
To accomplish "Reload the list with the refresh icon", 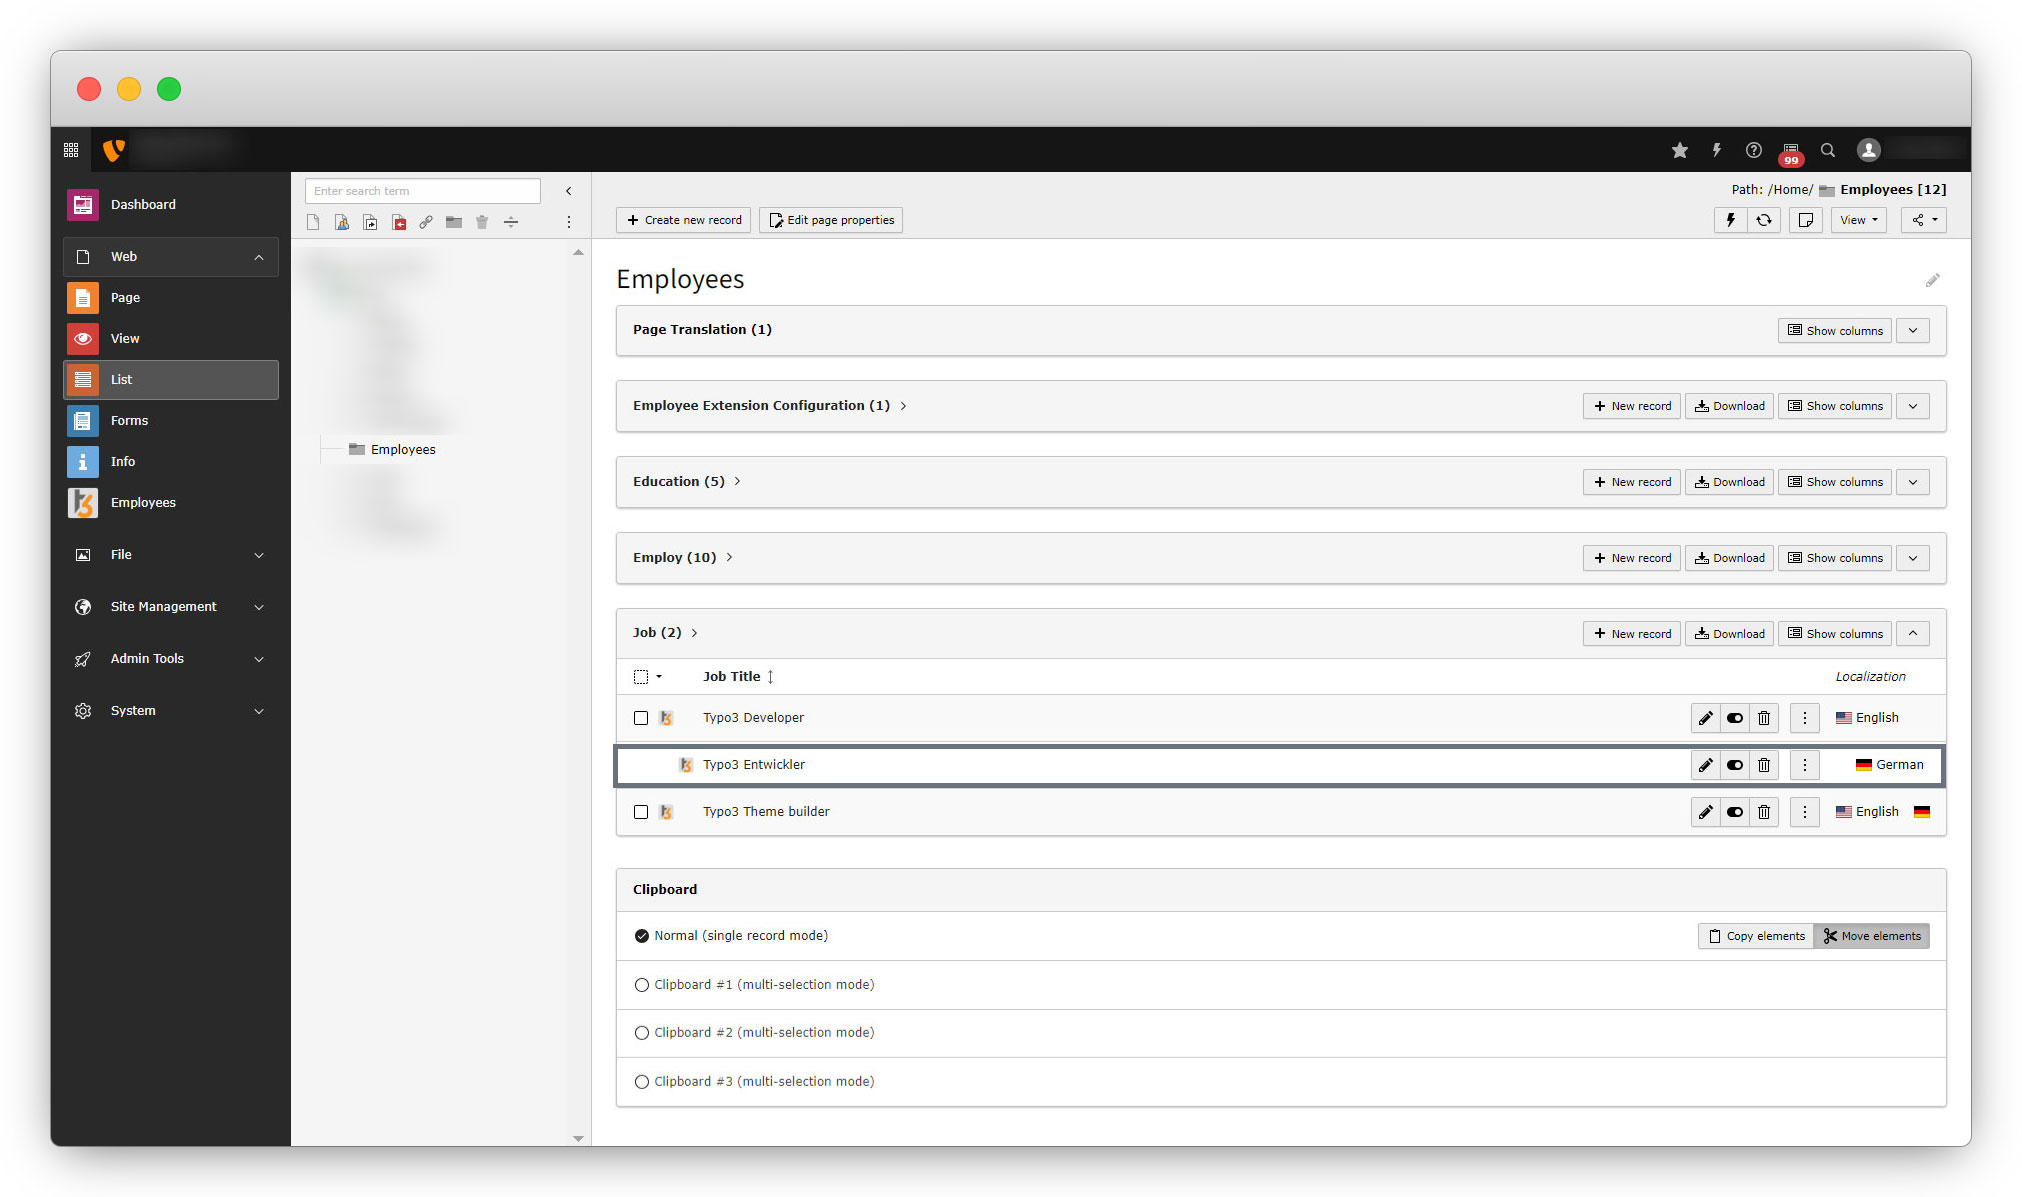I will (x=1764, y=220).
